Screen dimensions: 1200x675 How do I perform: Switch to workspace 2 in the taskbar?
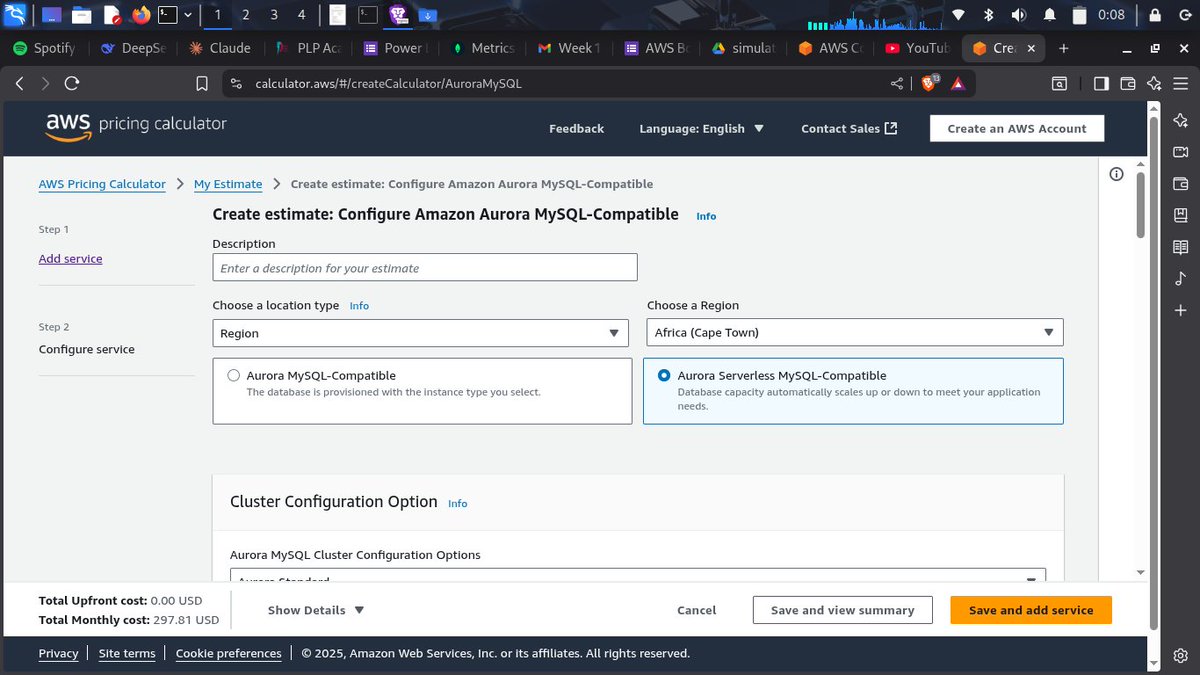click(243, 15)
